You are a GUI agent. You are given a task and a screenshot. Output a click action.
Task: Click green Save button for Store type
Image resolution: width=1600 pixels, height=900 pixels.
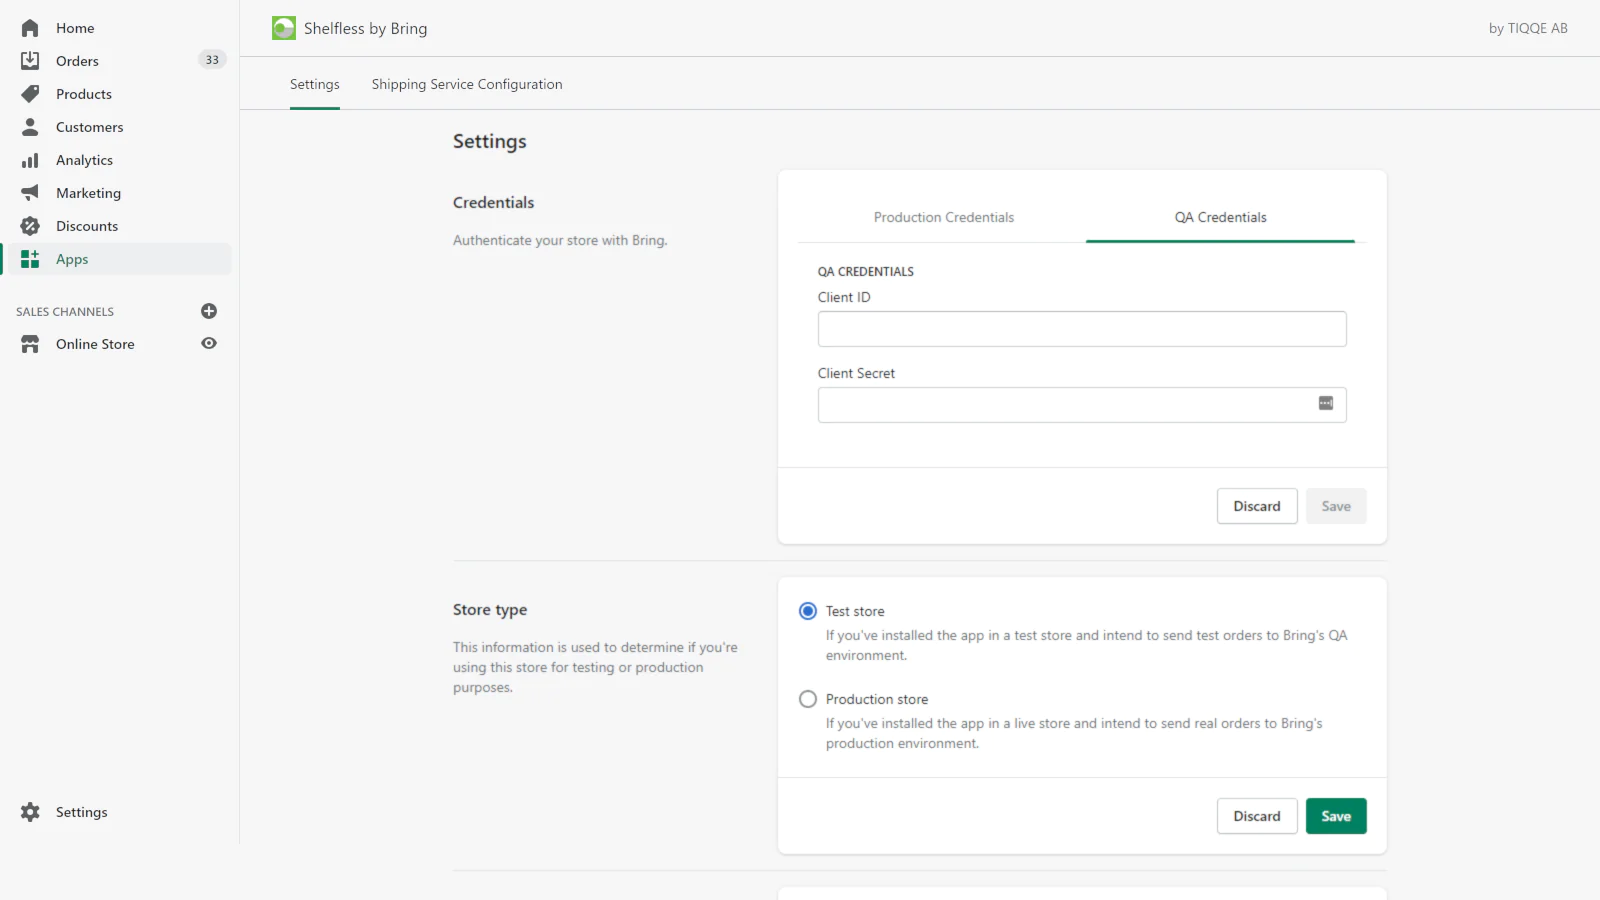[x=1335, y=816]
